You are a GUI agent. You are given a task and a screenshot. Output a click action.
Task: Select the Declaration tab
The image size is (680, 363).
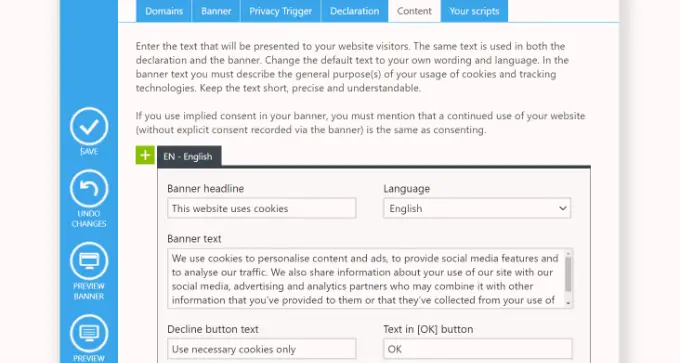coord(354,11)
